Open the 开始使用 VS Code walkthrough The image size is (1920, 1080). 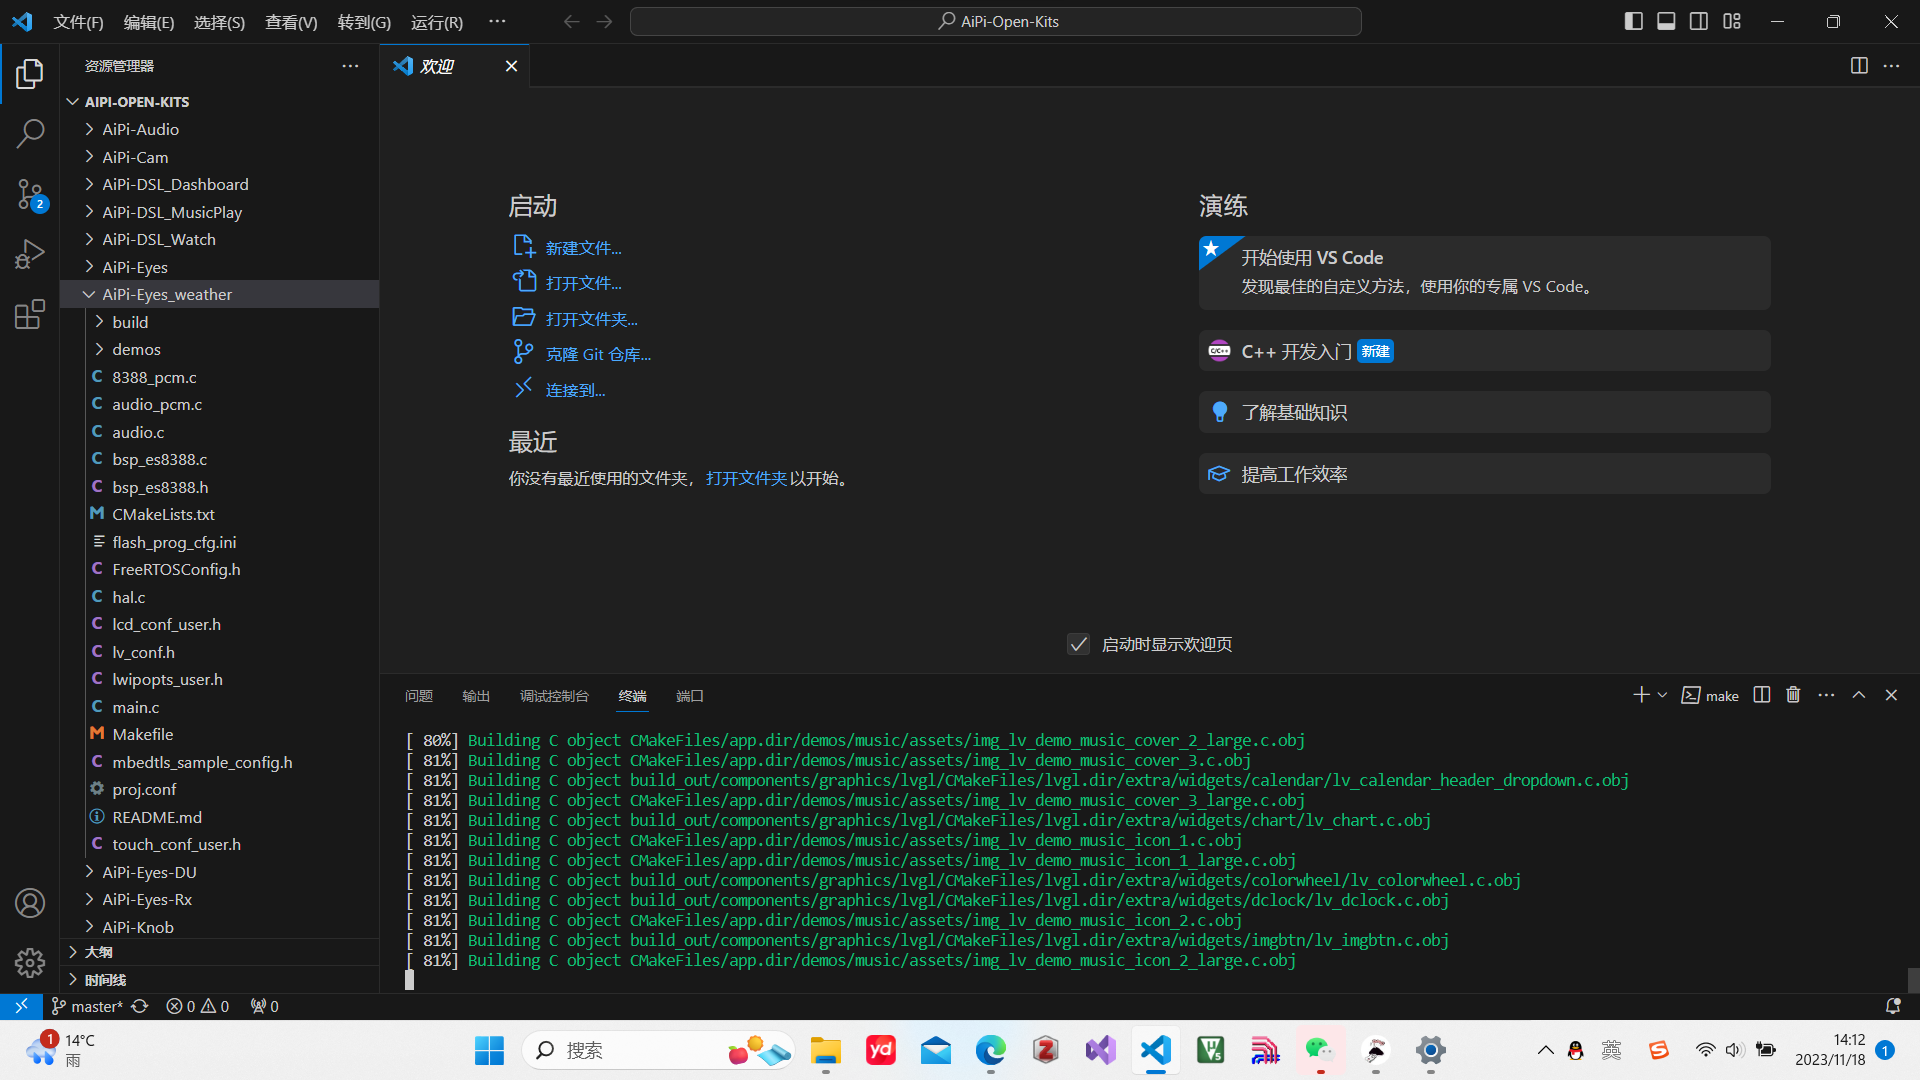point(1484,272)
